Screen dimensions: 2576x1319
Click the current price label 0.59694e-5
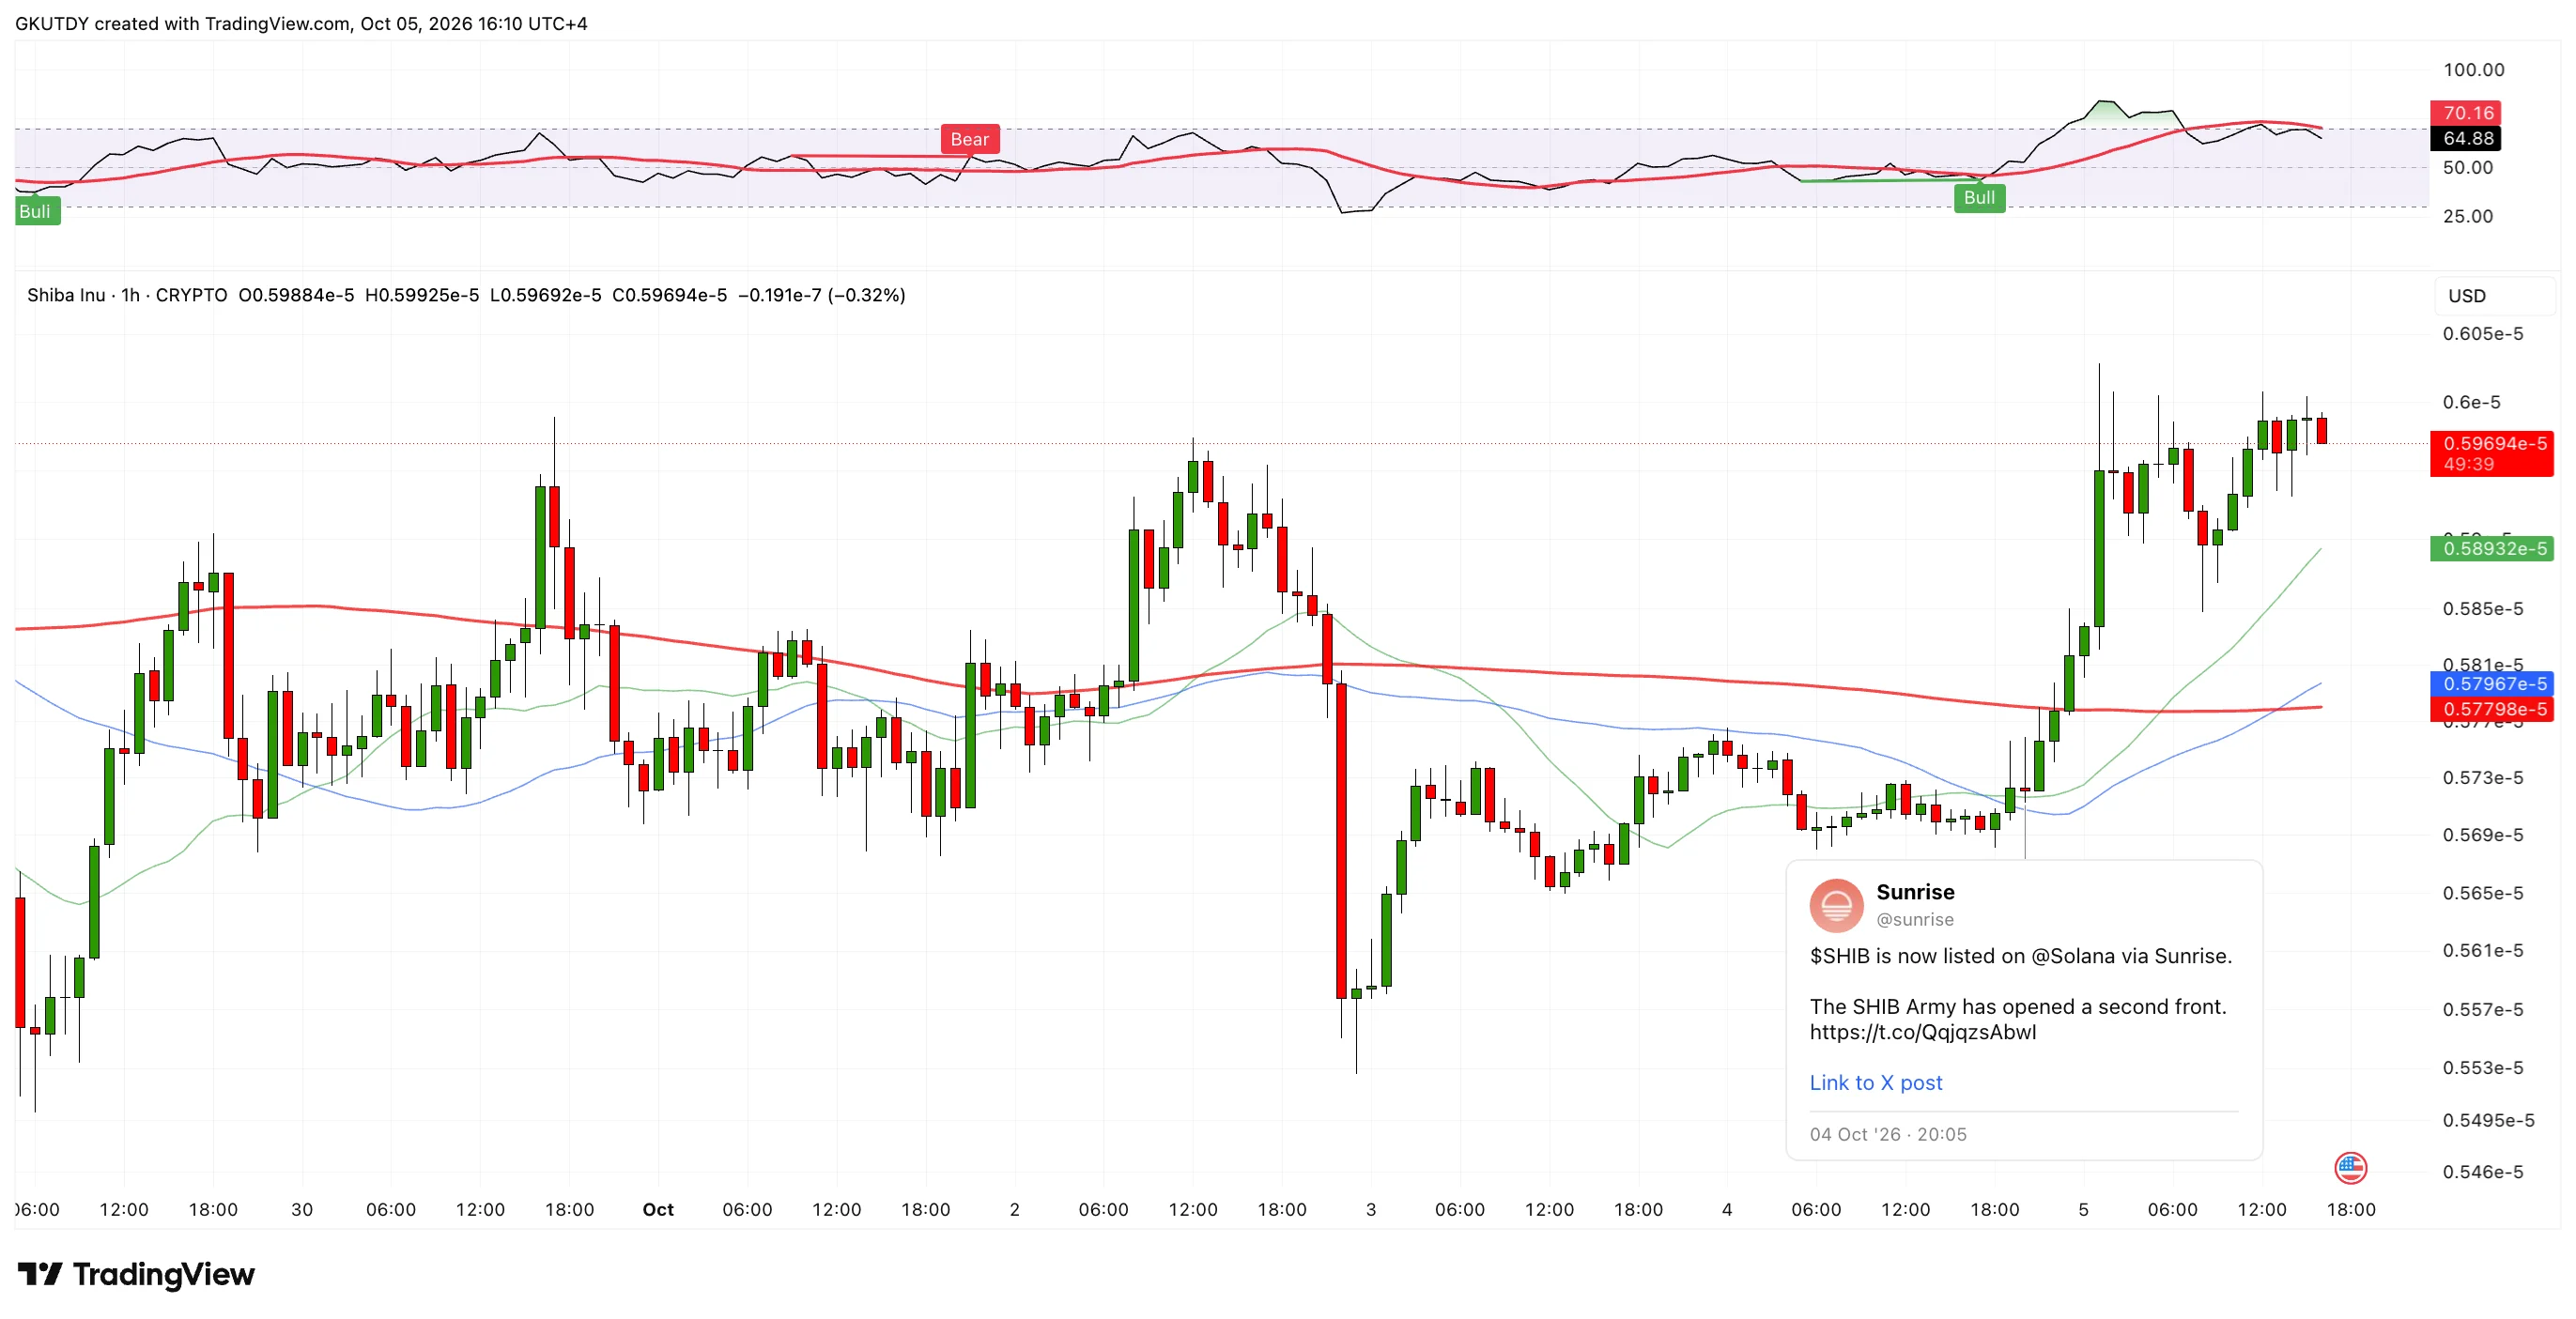tap(2493, 443)
